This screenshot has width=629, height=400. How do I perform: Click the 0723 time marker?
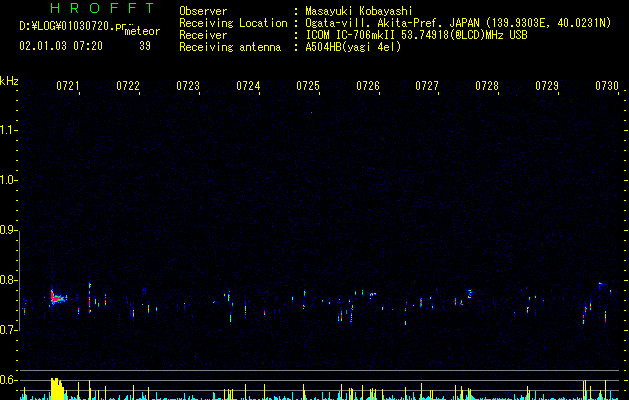coord(188,86)
